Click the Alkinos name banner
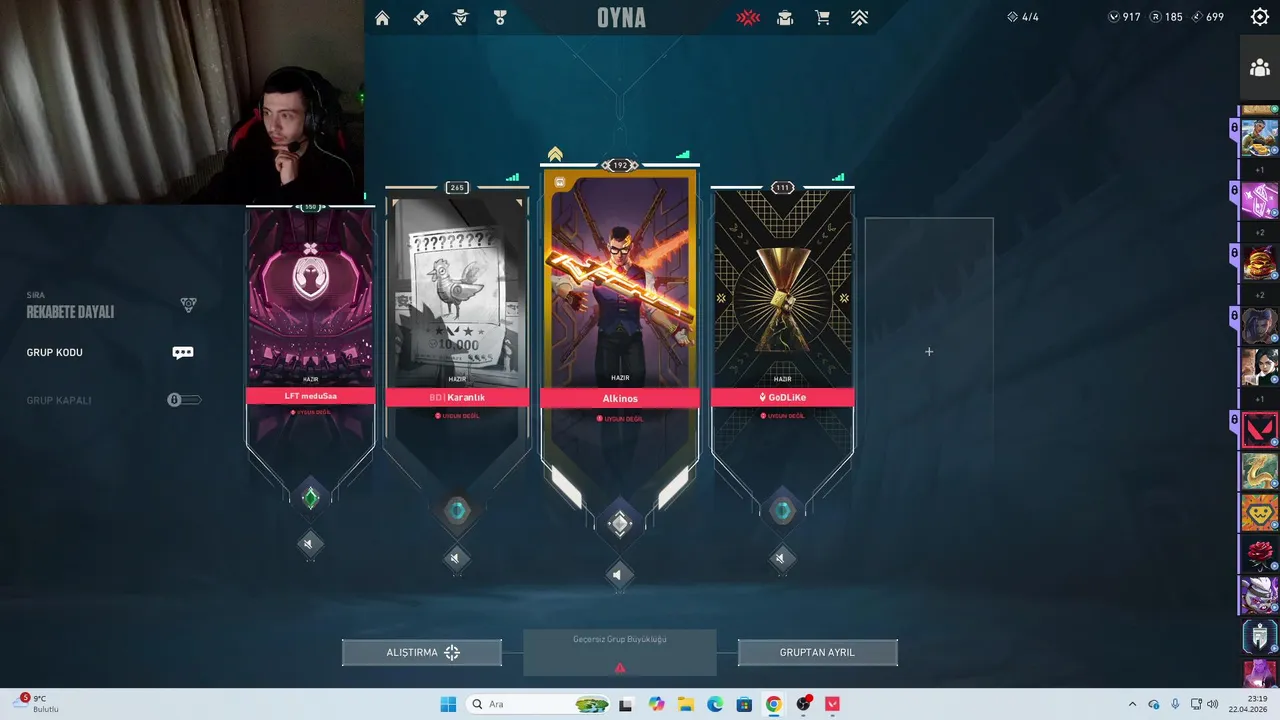 pos(620,398)
